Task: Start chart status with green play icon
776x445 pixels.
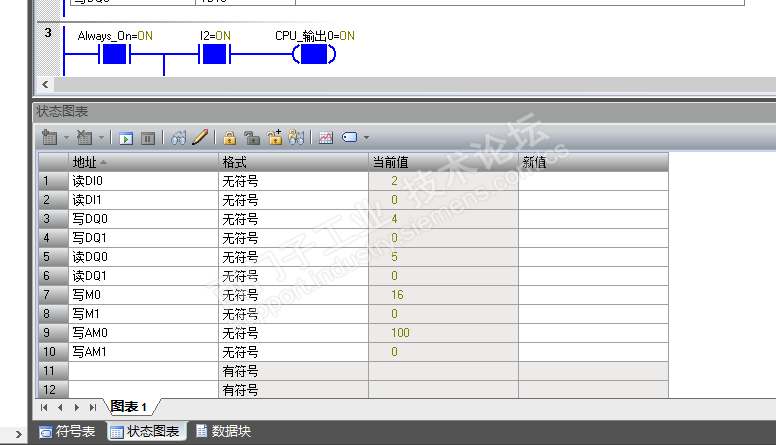Action: click(126, 138)
